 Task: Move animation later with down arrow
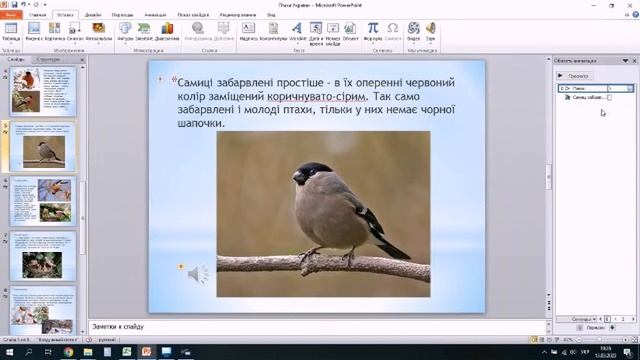[612, 328]
